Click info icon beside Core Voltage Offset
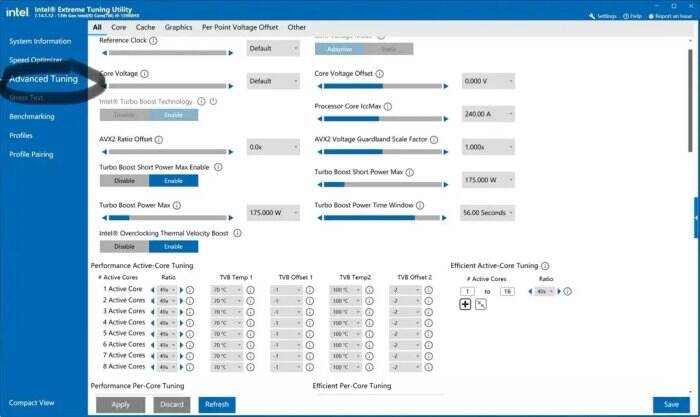 [379, 74]
